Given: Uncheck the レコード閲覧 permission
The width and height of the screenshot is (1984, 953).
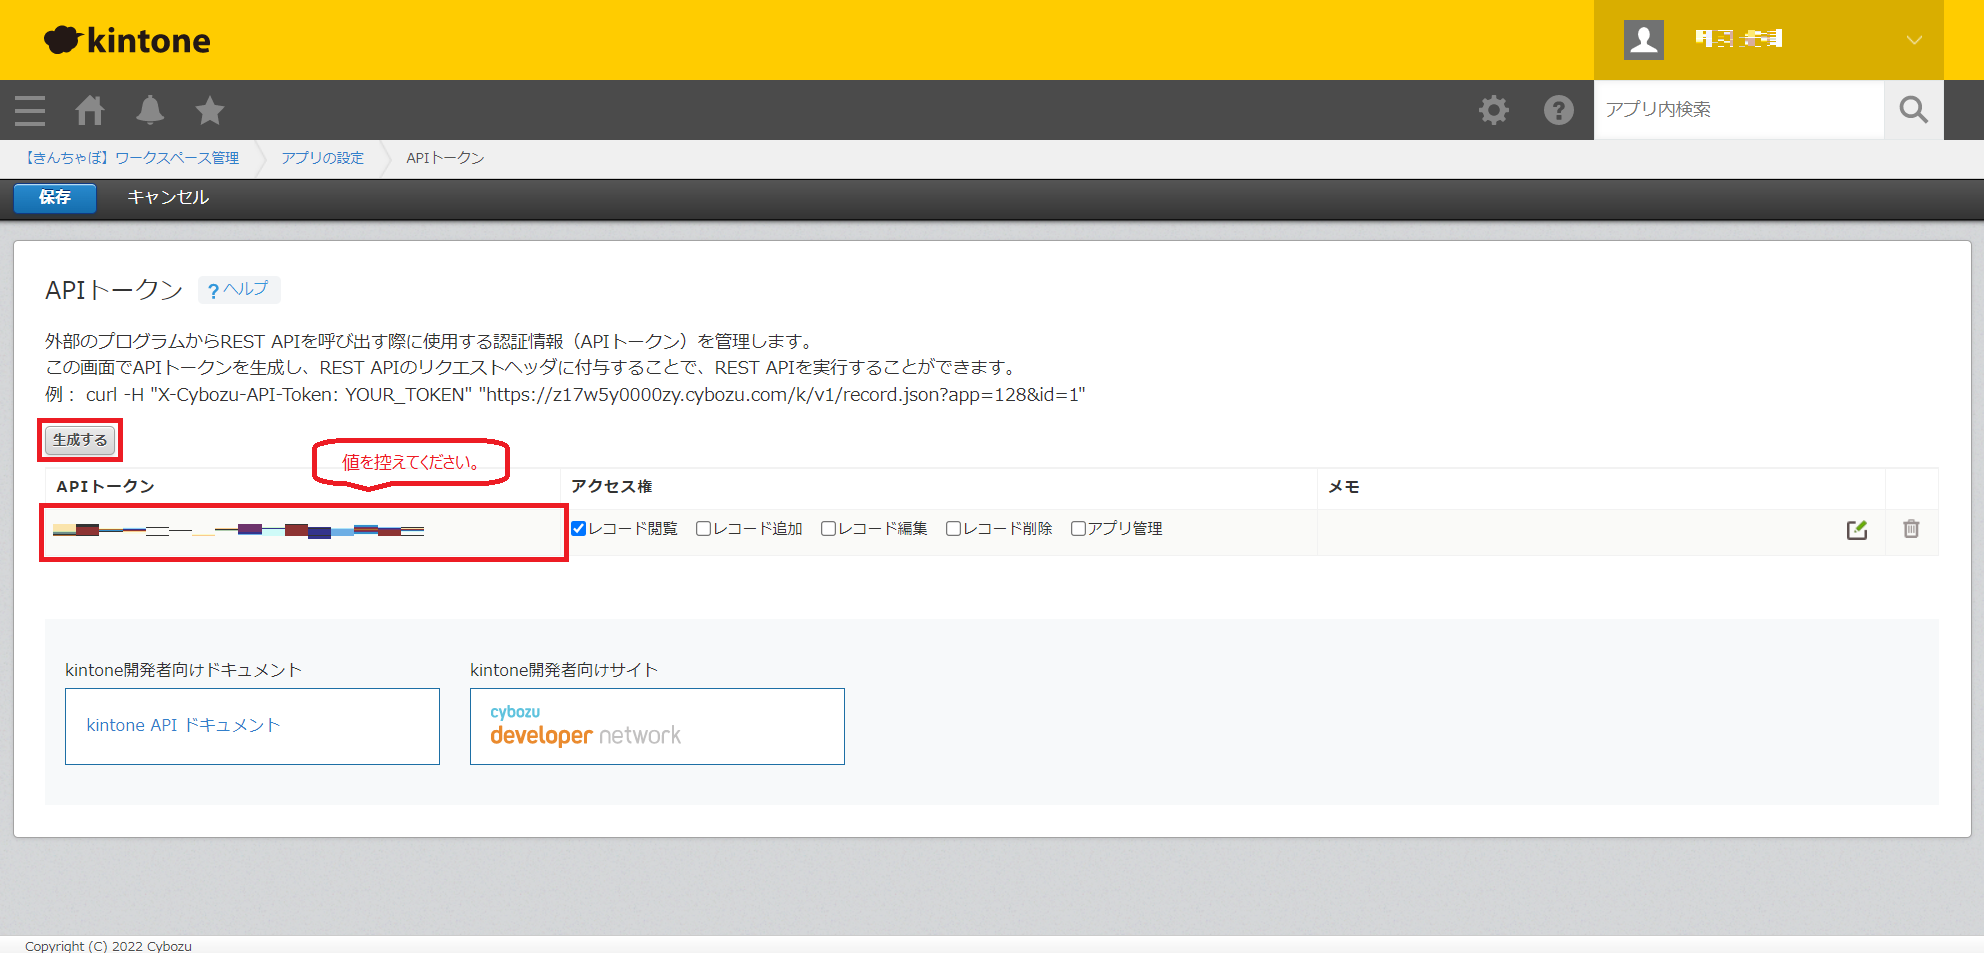Looking at the screenshot, I should (579, 529).
